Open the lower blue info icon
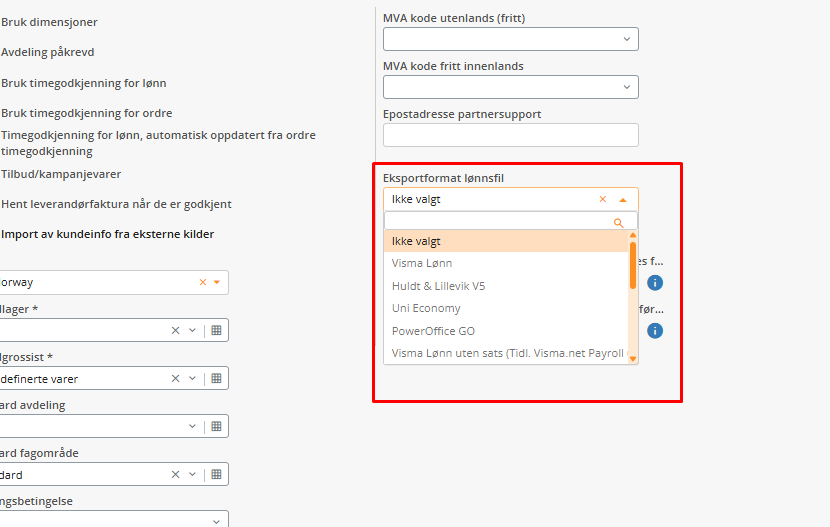The image size is (830, 527). (655, 331)
